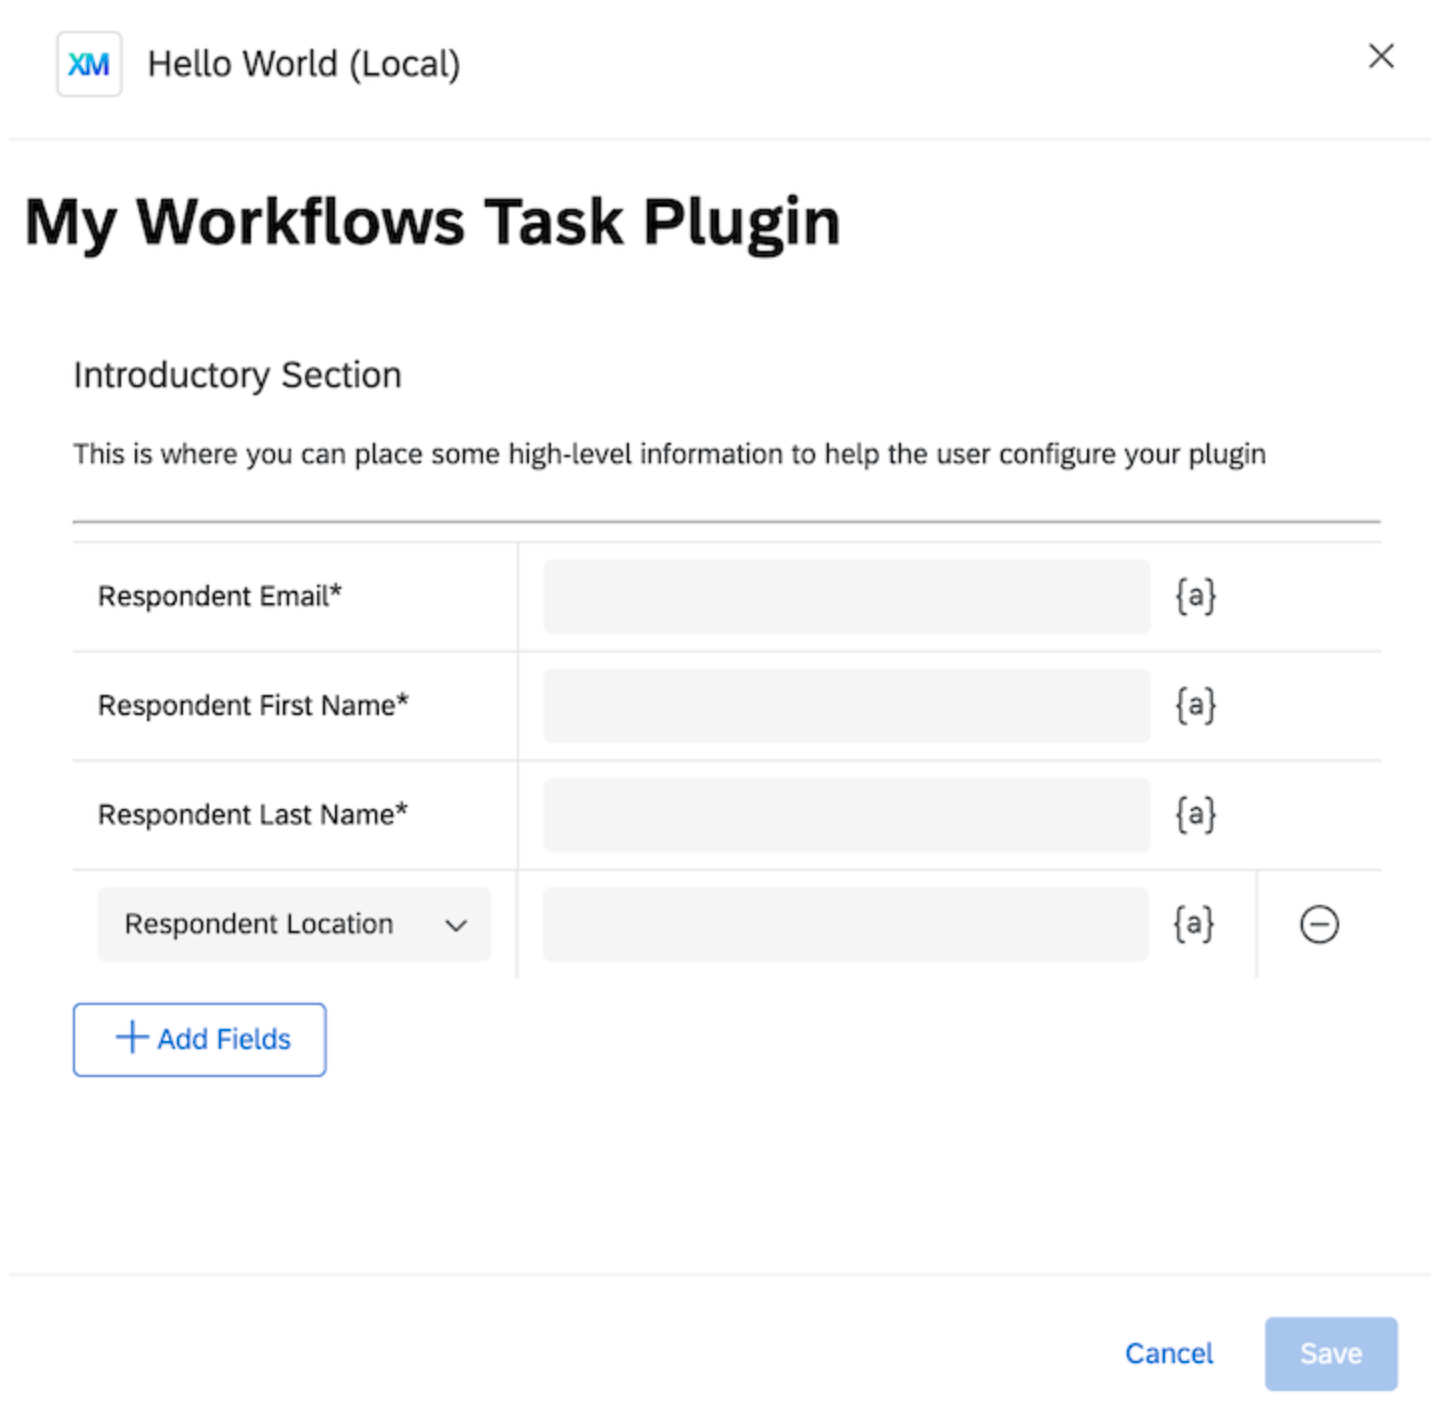Viewport: 1438px width, 1408px height.
Task: Select the Respondent Last Name input box
Action: click(846, 814)
